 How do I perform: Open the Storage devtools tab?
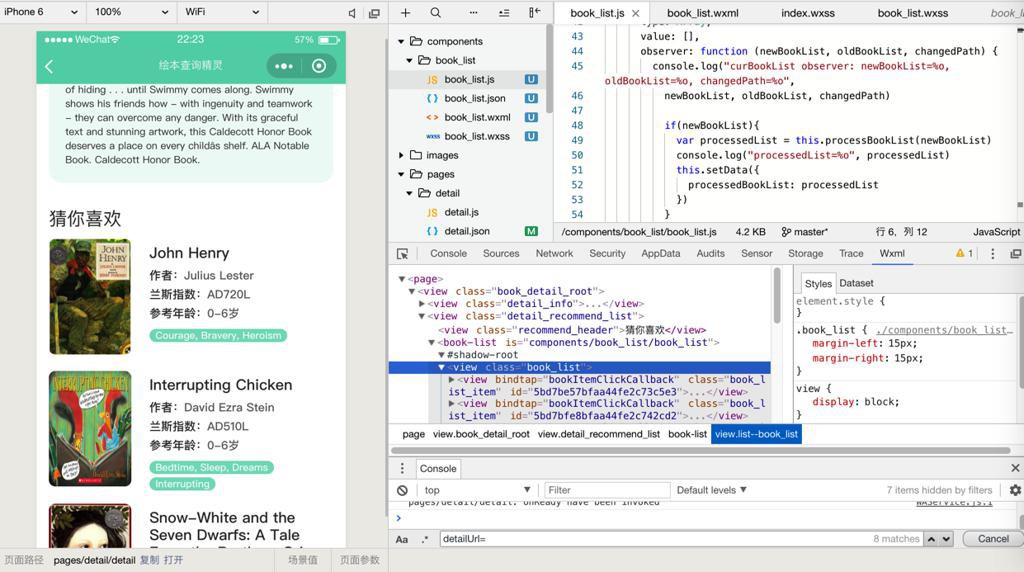[805, 253]
